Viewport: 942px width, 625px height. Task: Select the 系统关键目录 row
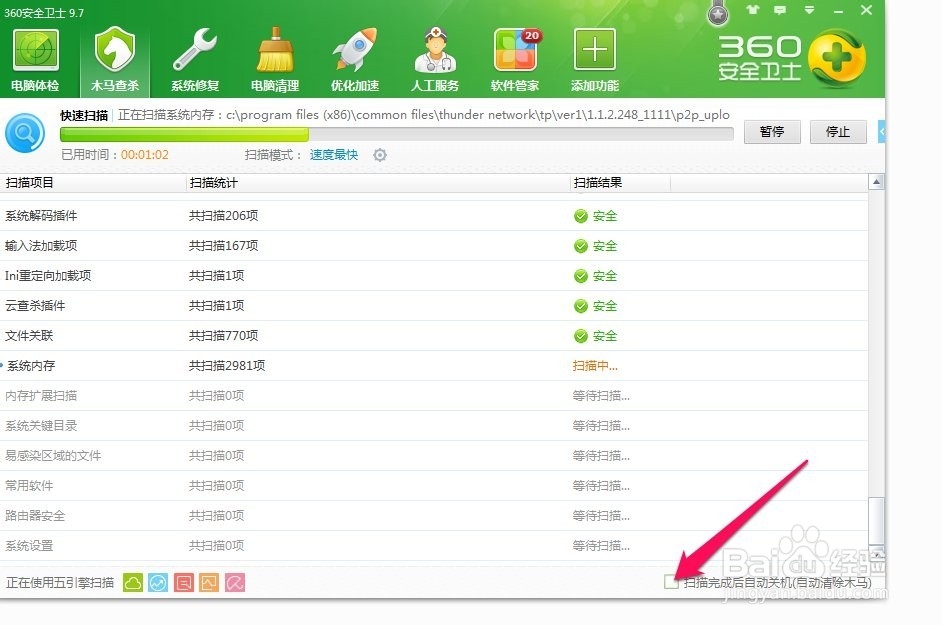pos(434,426)
